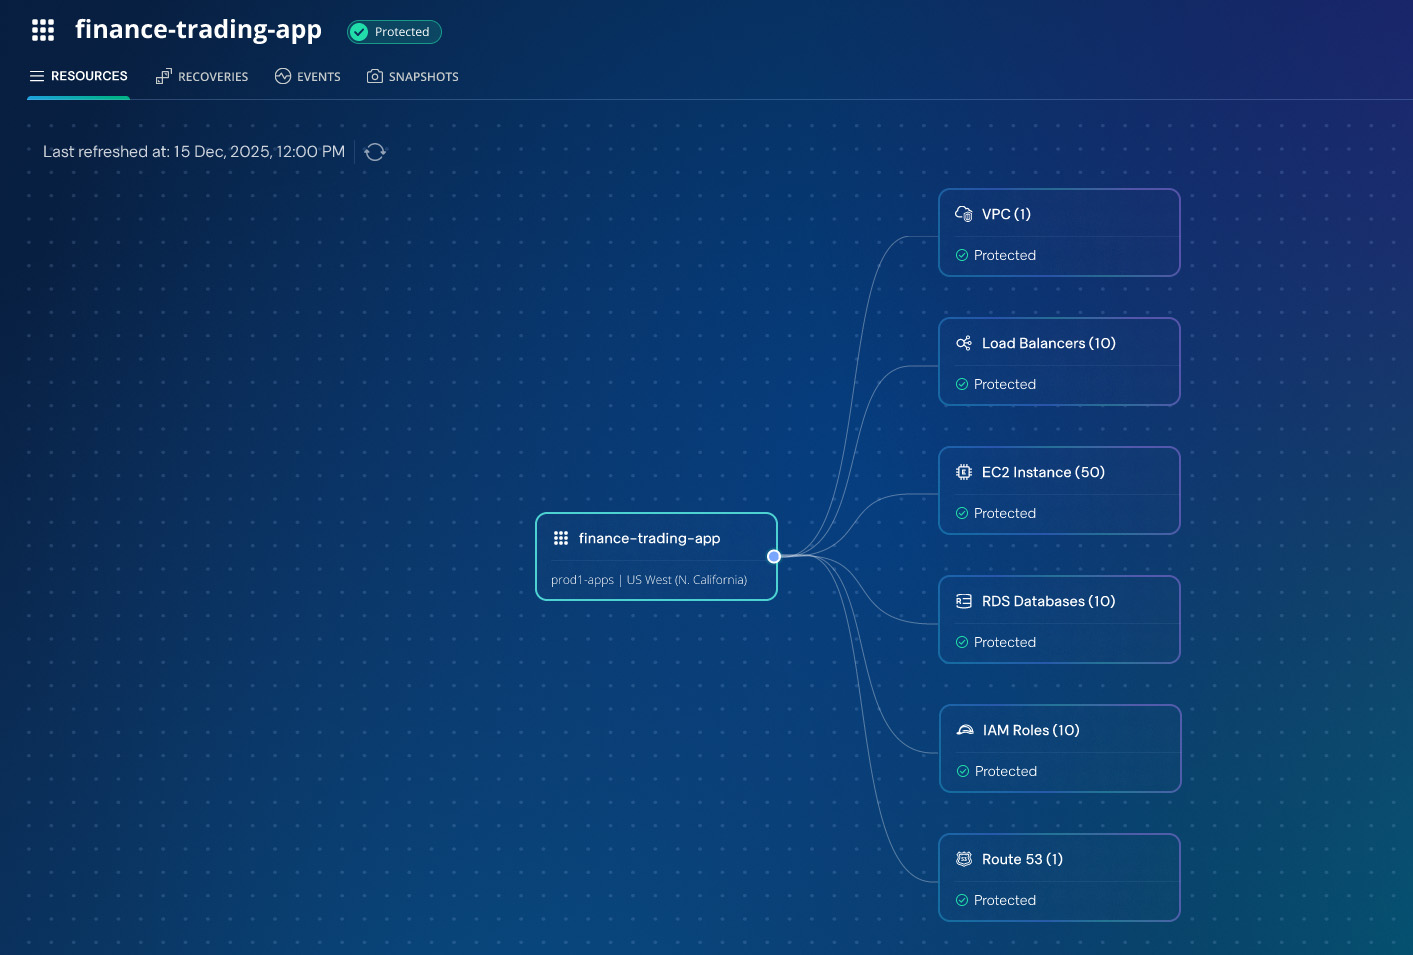
Task: Click Protected status under RDS Databases
Action: [1005, 642]
